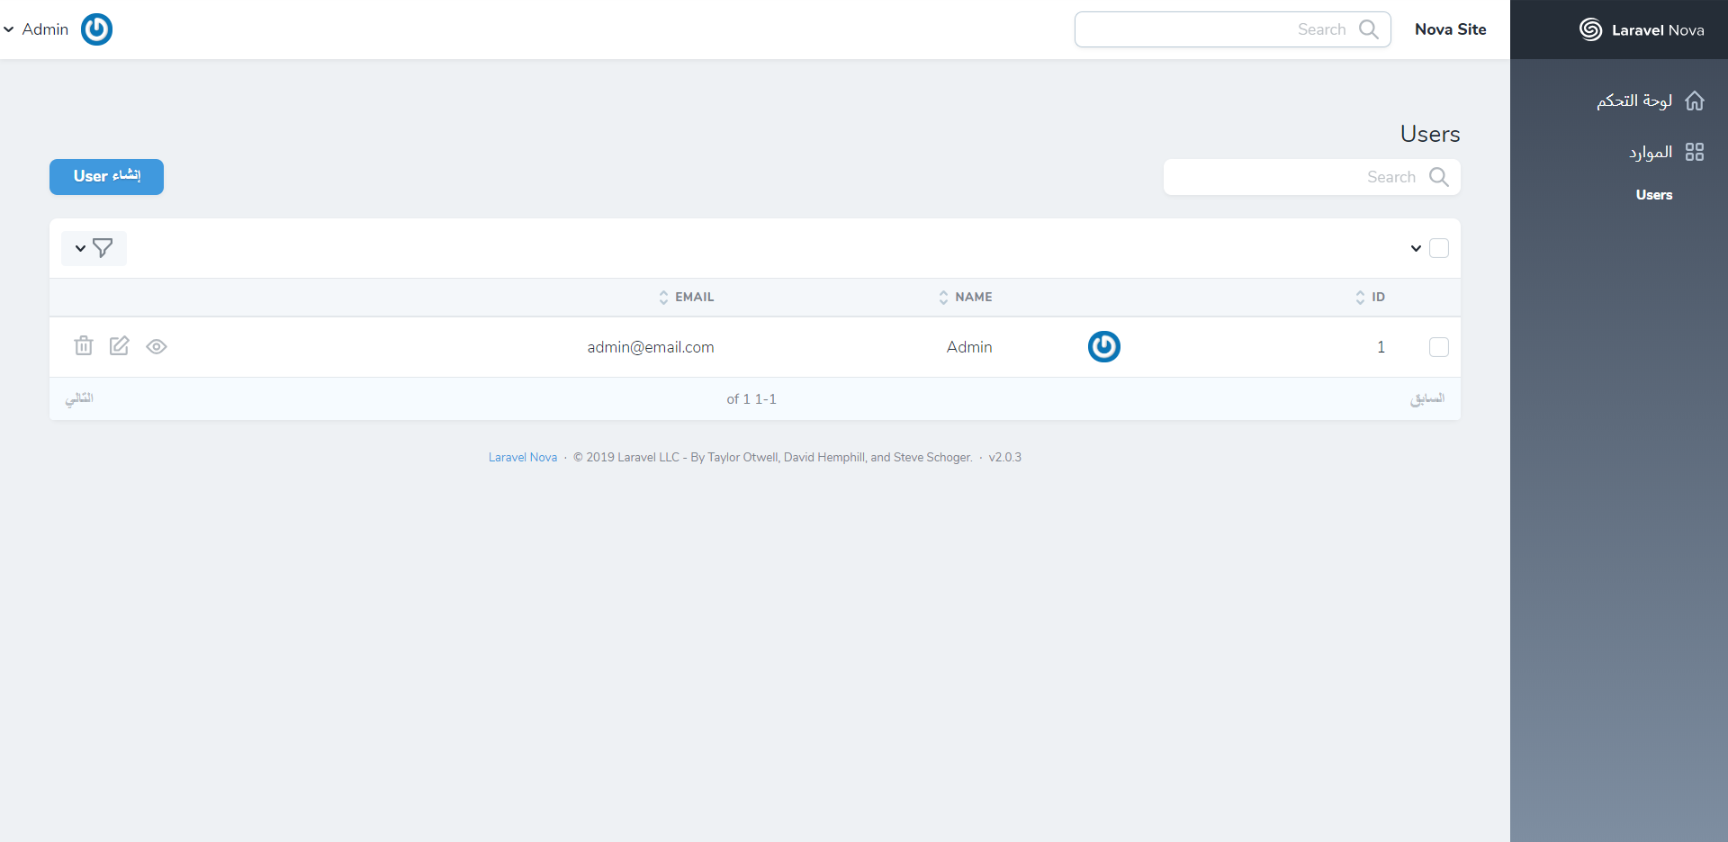1728x842 pixels.
Task: Open Users in the sidebar menu
Action: pos(1653,195)
